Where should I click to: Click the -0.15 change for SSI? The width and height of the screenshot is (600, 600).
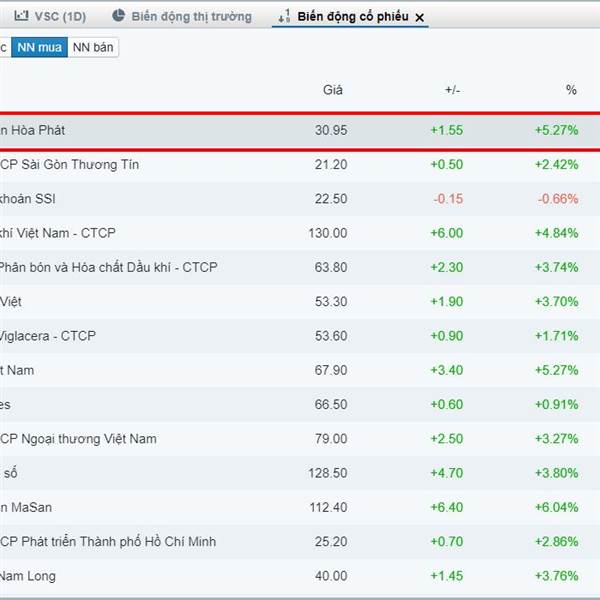[x=448, y=199]
